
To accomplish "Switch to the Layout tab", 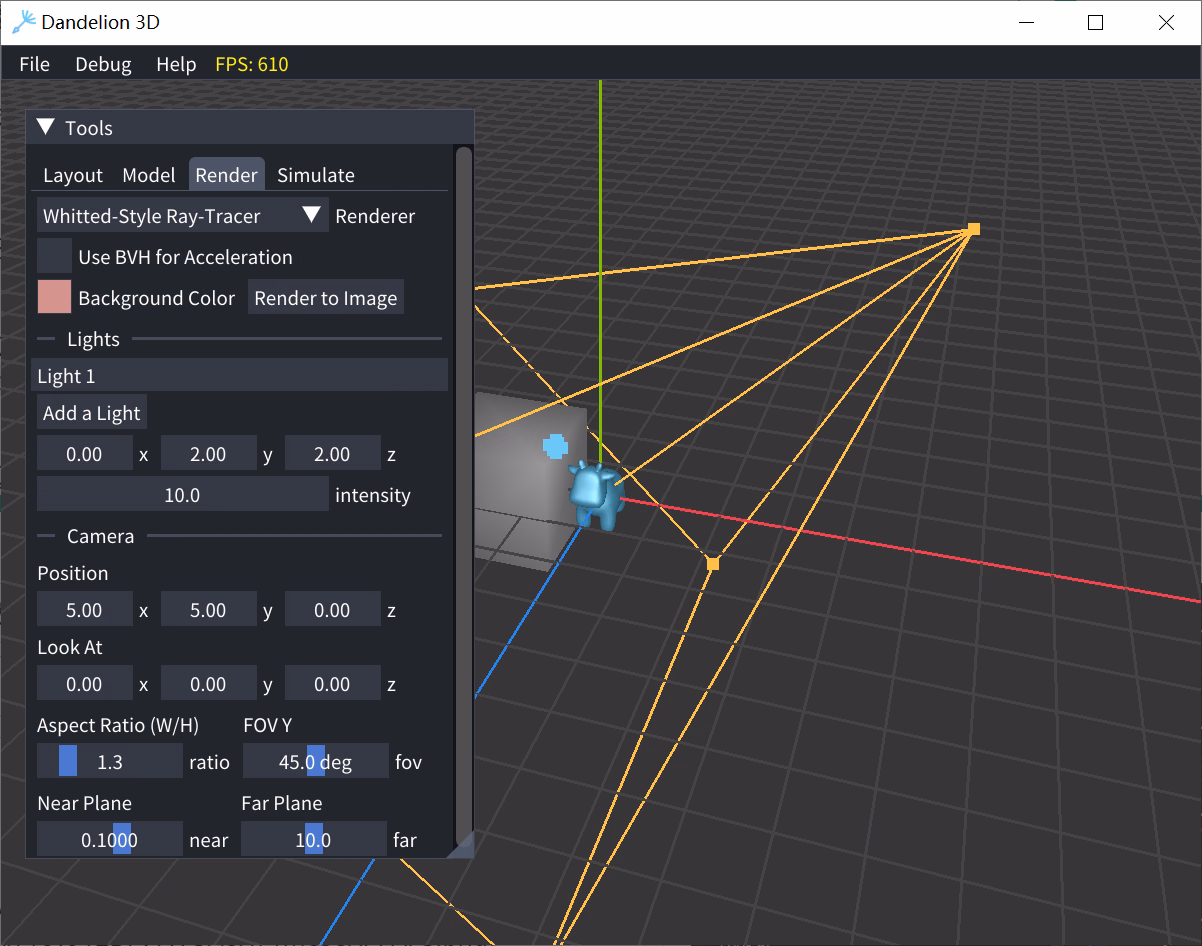I will 72,175.
